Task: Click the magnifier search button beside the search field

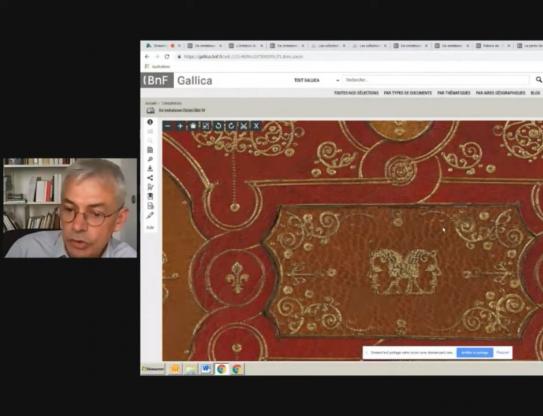Action: [x=538, y=80]
